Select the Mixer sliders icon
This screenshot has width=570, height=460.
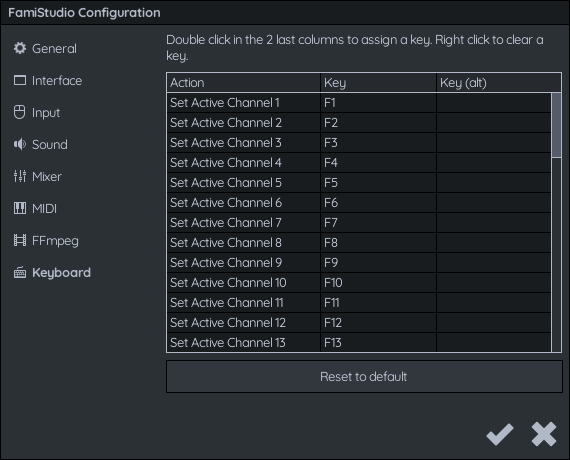point(20,176)
